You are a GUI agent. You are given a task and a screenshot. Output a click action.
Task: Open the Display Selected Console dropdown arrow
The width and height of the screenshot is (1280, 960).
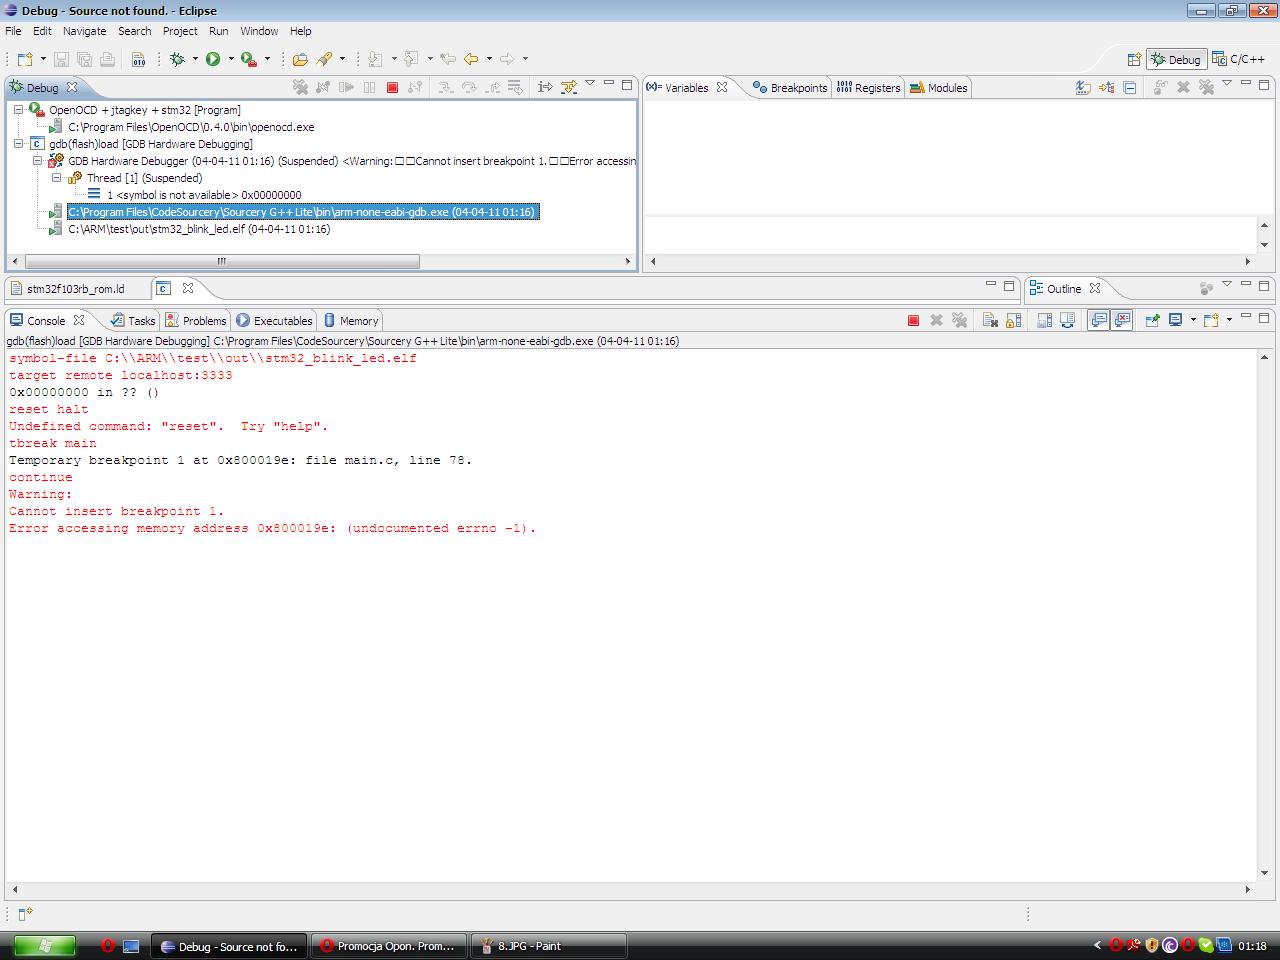click(x=1193, y=320)
